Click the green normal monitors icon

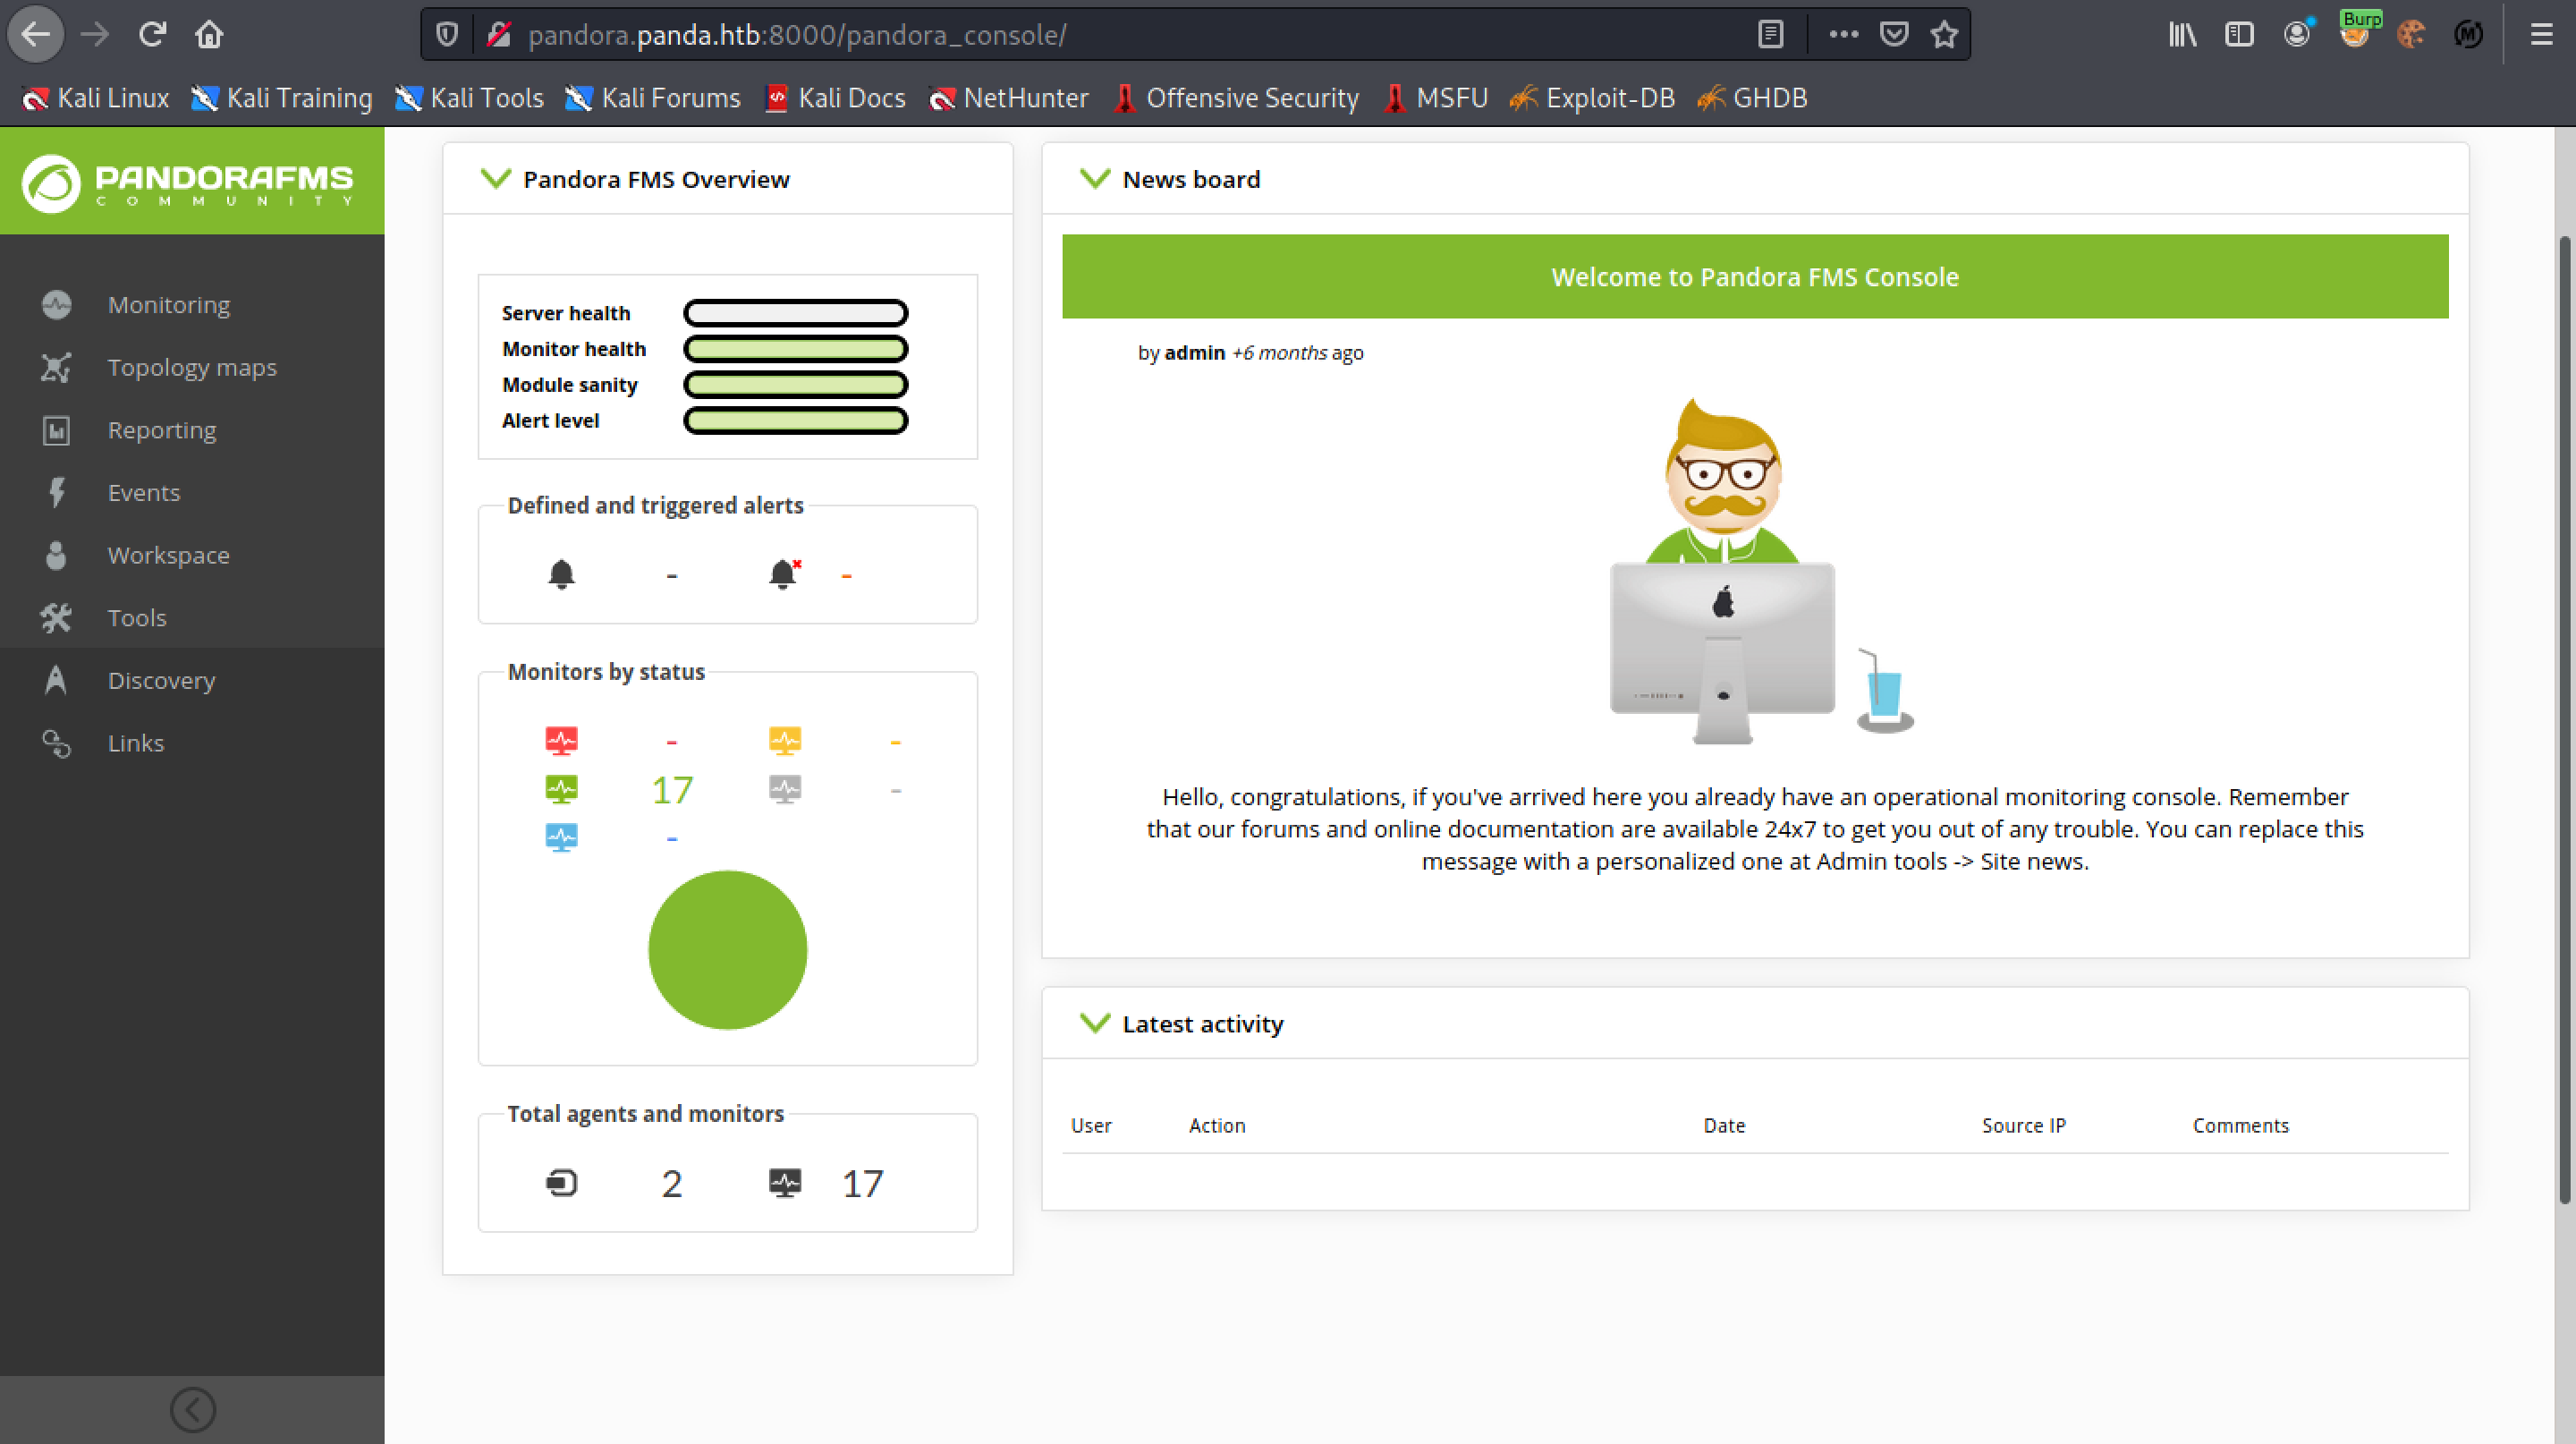[x=561, y=789]
